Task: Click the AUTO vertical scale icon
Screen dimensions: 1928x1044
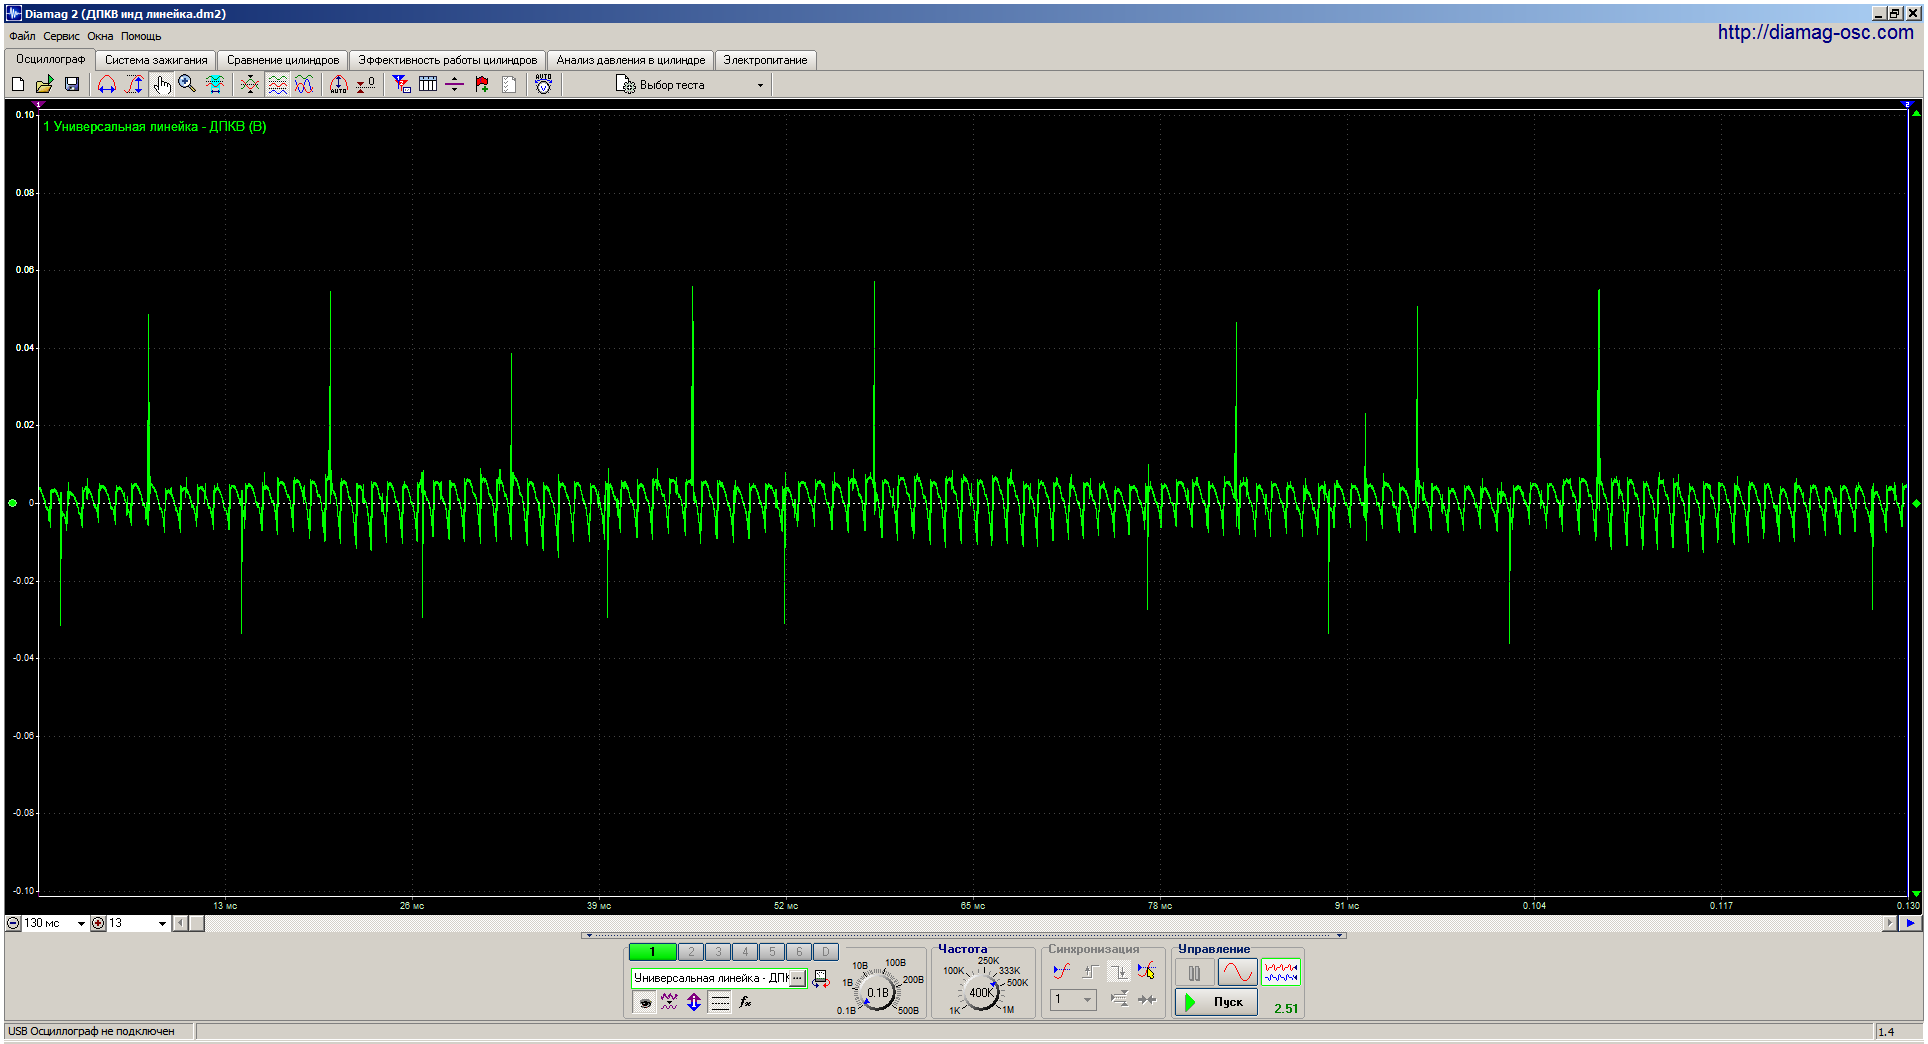Action: pyautogui.click(x=339, y=85)
